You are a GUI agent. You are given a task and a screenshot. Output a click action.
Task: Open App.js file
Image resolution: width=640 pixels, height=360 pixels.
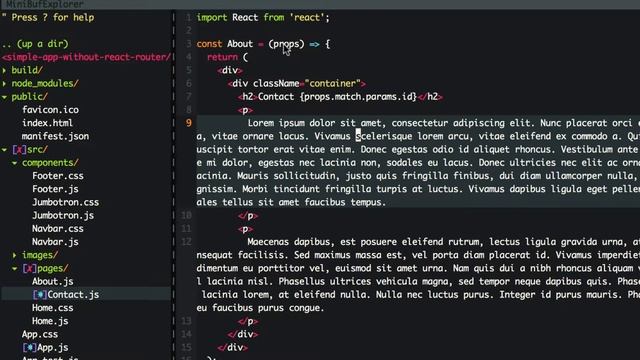pyautogui.click(x=53, y=348)
